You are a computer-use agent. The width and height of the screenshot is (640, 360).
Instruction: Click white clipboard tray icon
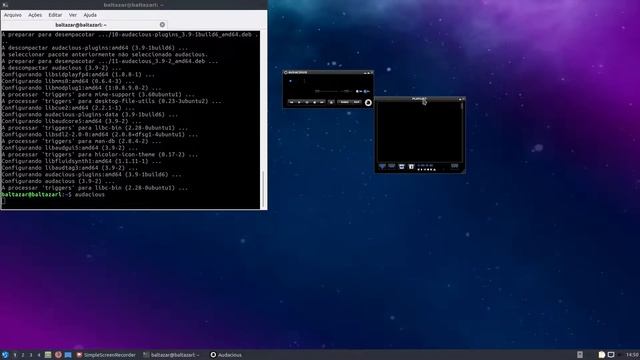[602, 355]
